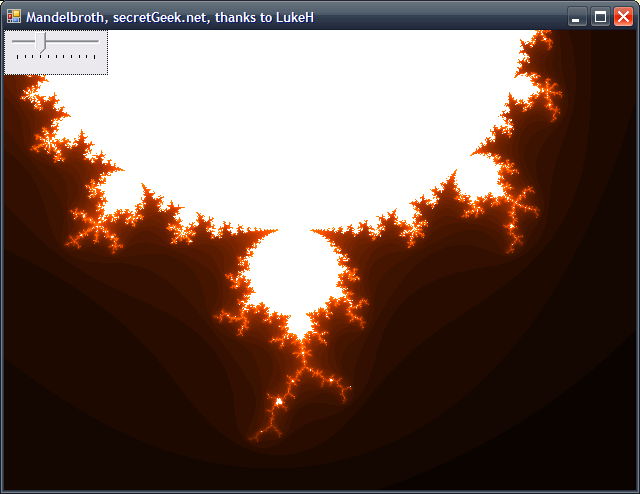Click the application icon in title bar

click(x=14, y=17)
